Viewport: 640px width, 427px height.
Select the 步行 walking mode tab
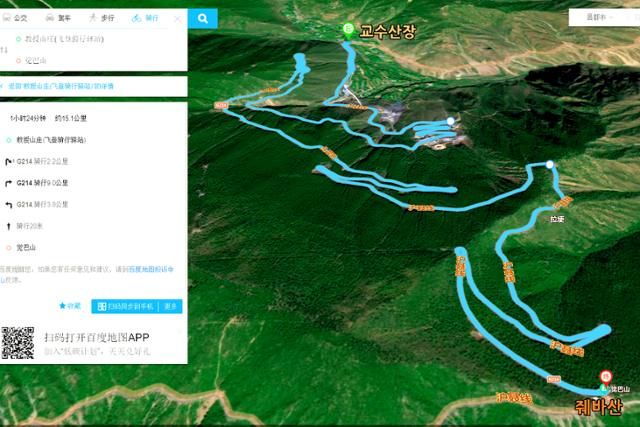coord(100,18)
